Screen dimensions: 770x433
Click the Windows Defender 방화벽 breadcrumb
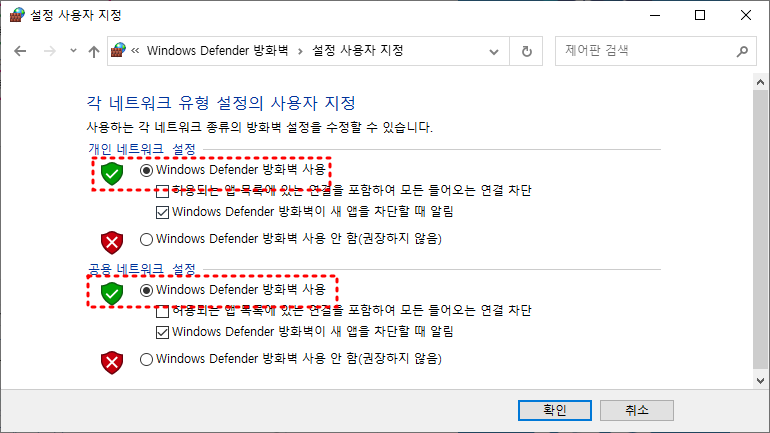tap(218, 51)
